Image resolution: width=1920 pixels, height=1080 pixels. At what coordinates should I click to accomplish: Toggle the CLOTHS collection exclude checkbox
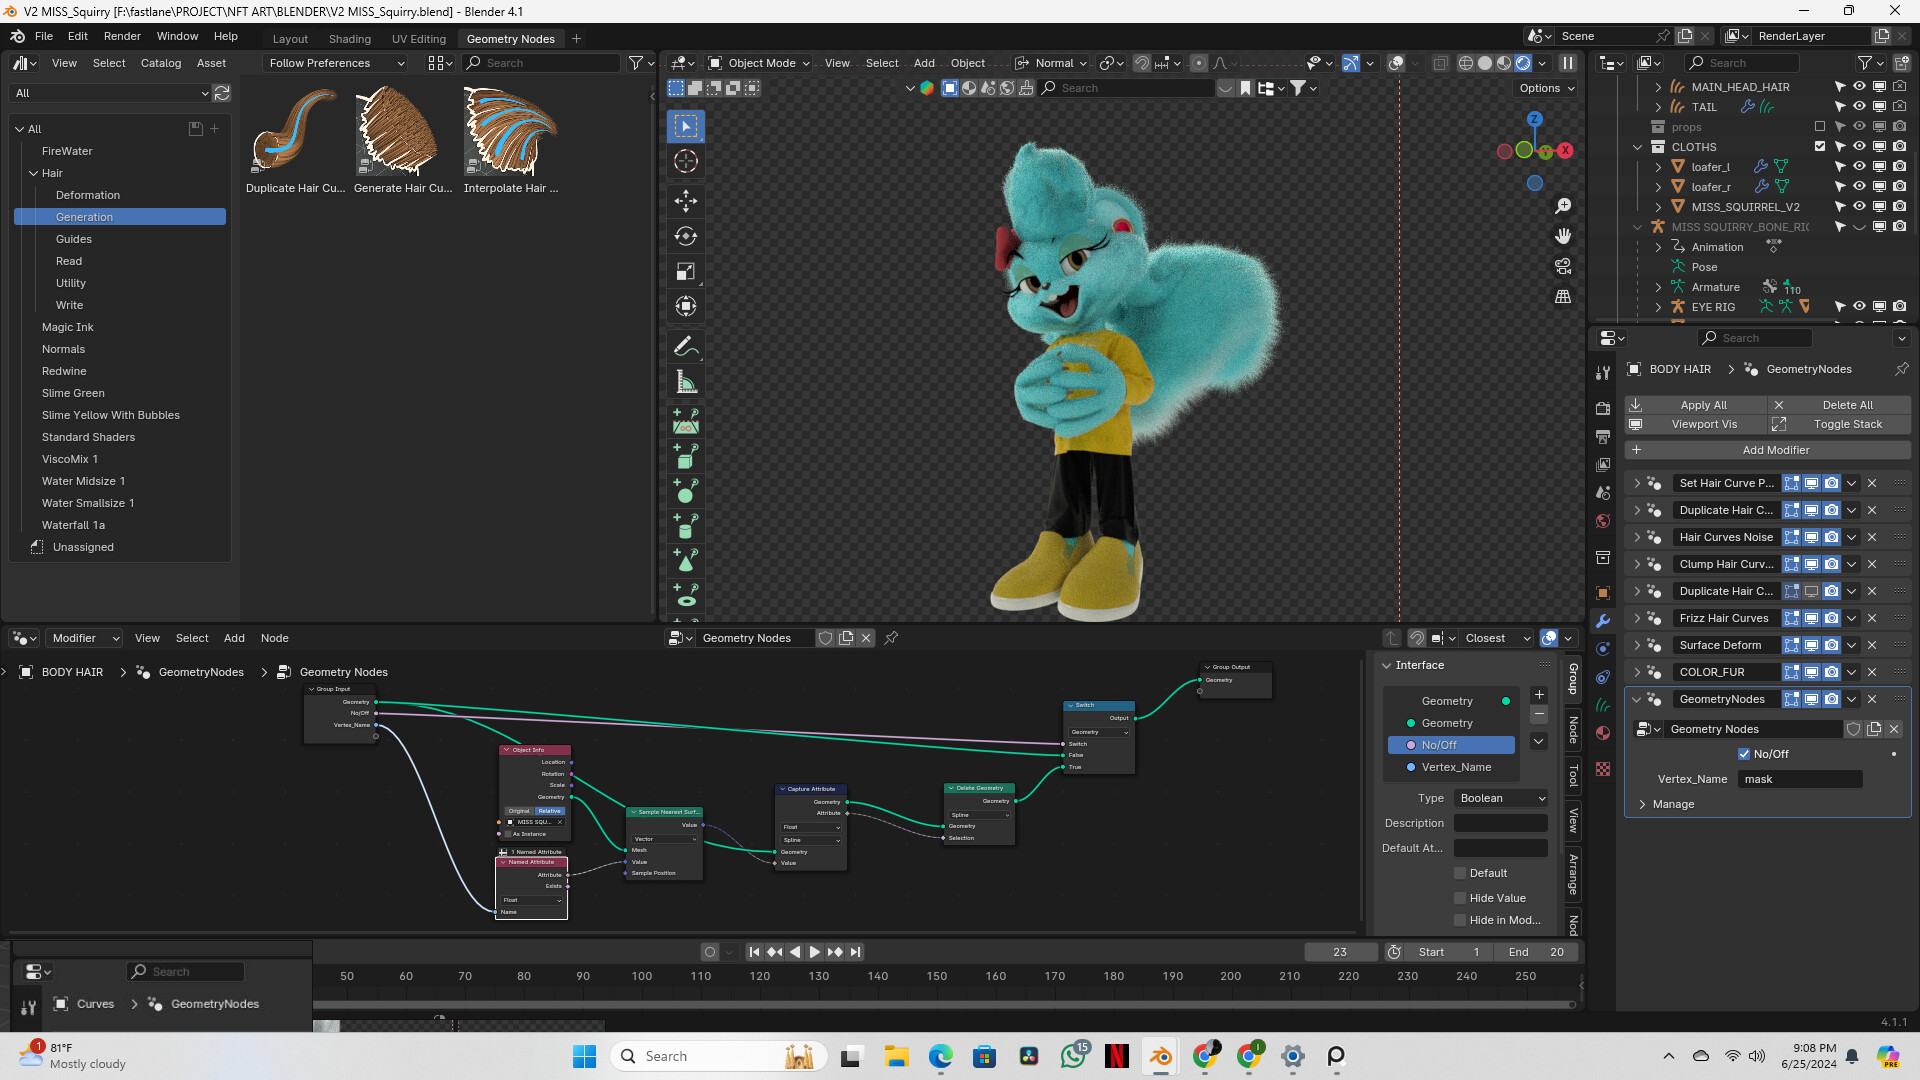[1820, 147]
